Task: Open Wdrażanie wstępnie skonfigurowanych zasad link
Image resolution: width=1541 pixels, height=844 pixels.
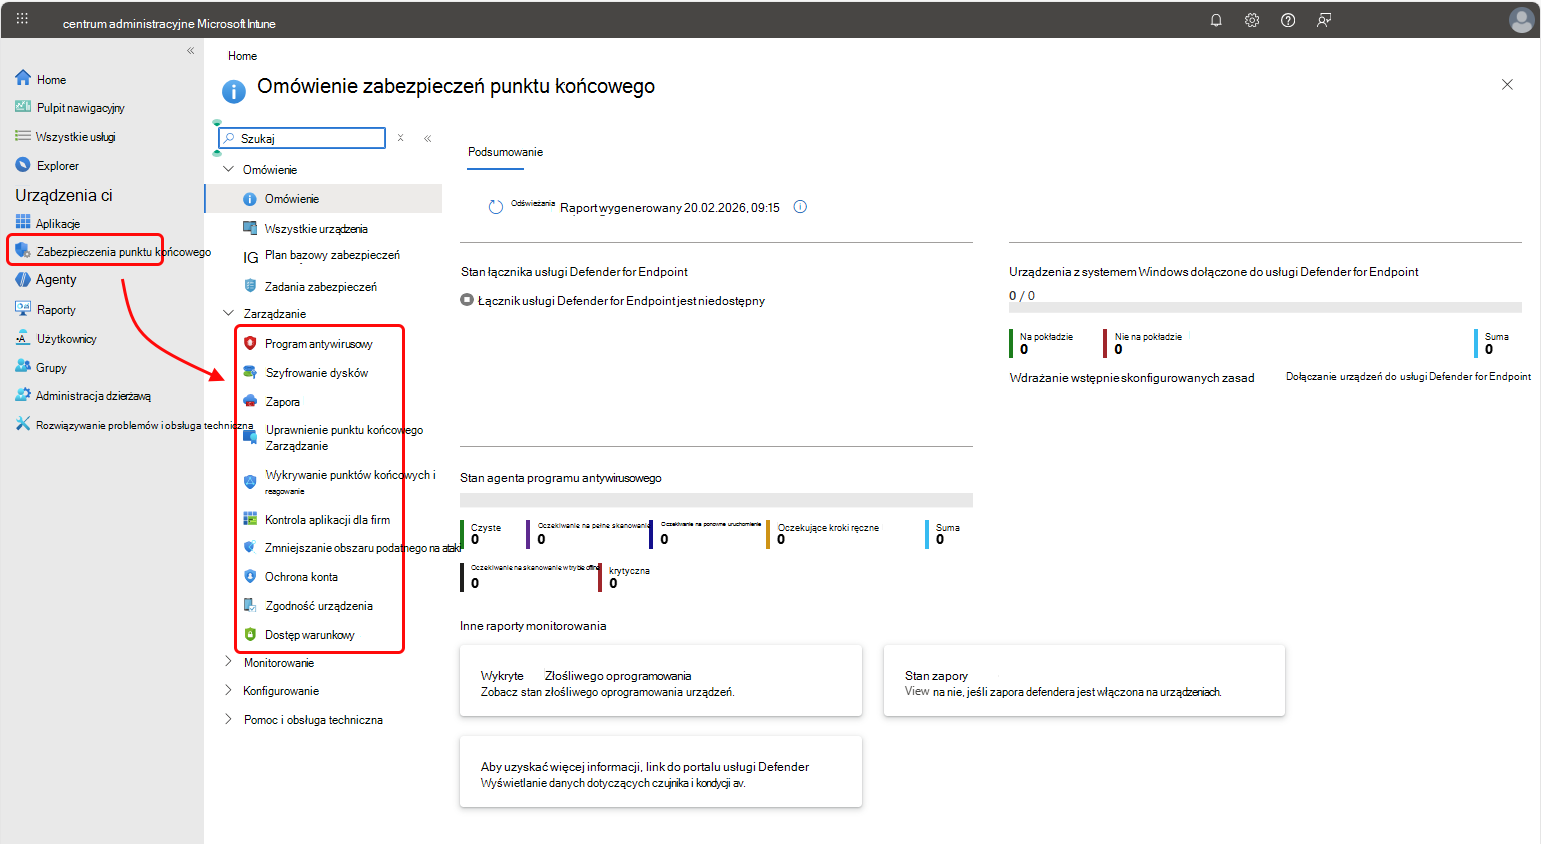Action: click(1132, 378)
